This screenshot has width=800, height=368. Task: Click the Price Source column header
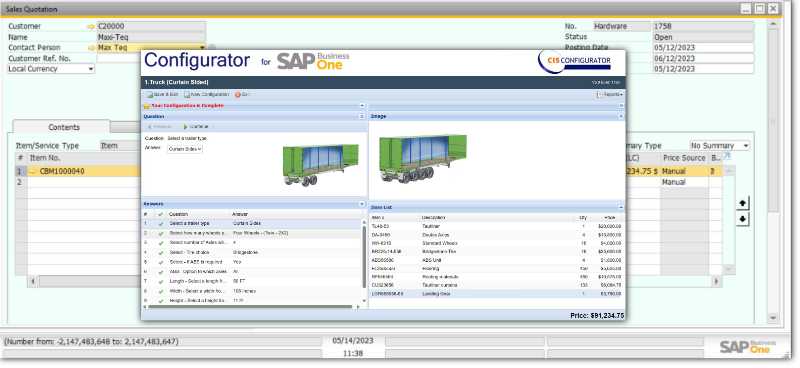click(x=684, y=158)
